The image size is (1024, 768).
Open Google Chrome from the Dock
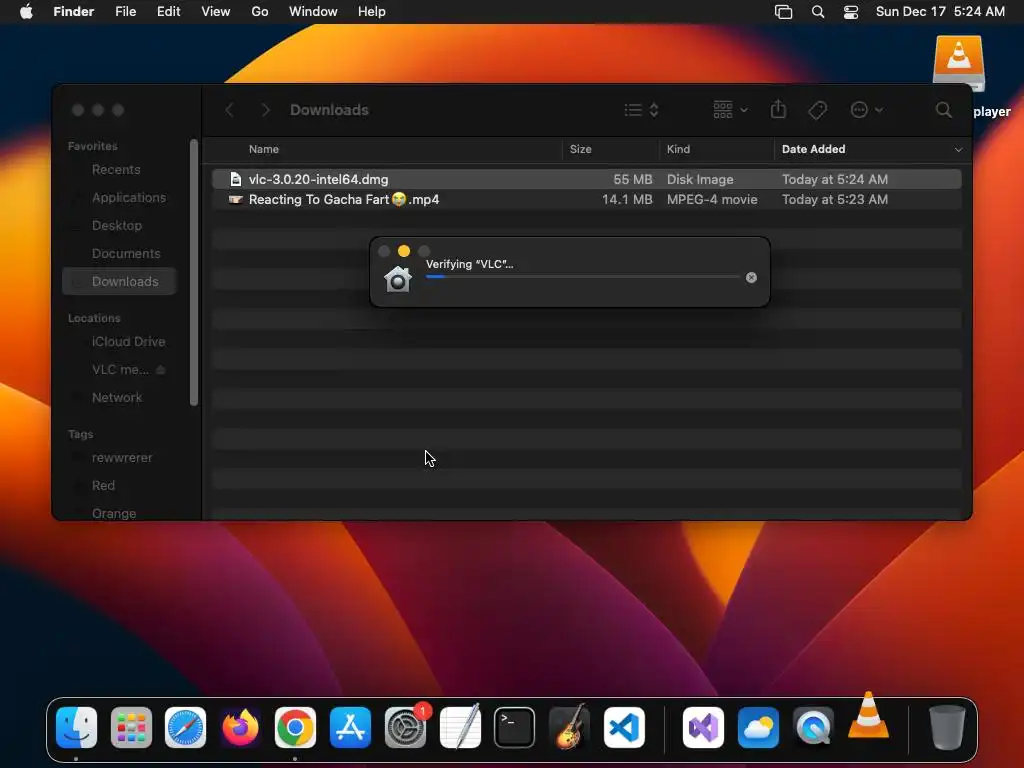[295, 728]
